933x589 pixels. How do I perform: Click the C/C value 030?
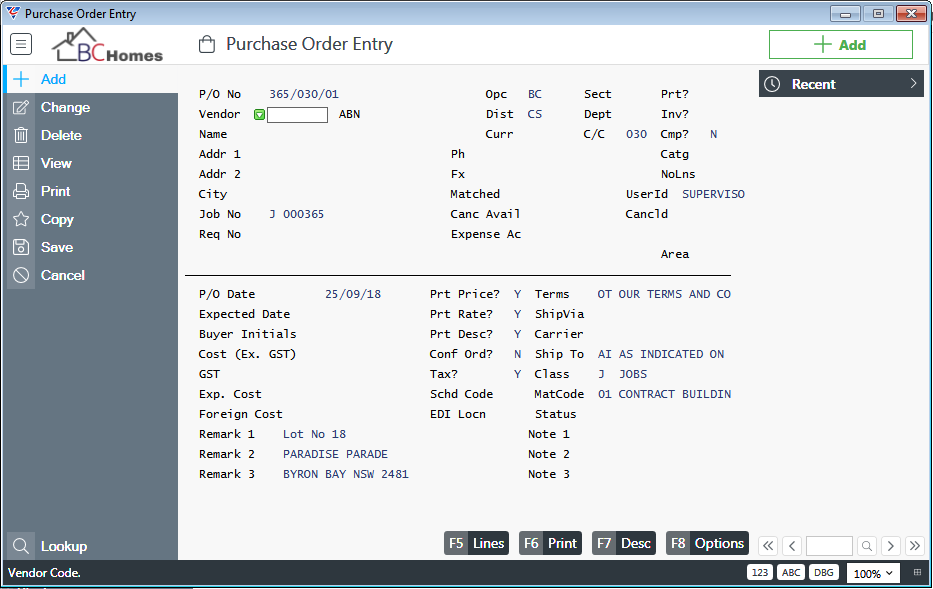[x=636, y=134]
